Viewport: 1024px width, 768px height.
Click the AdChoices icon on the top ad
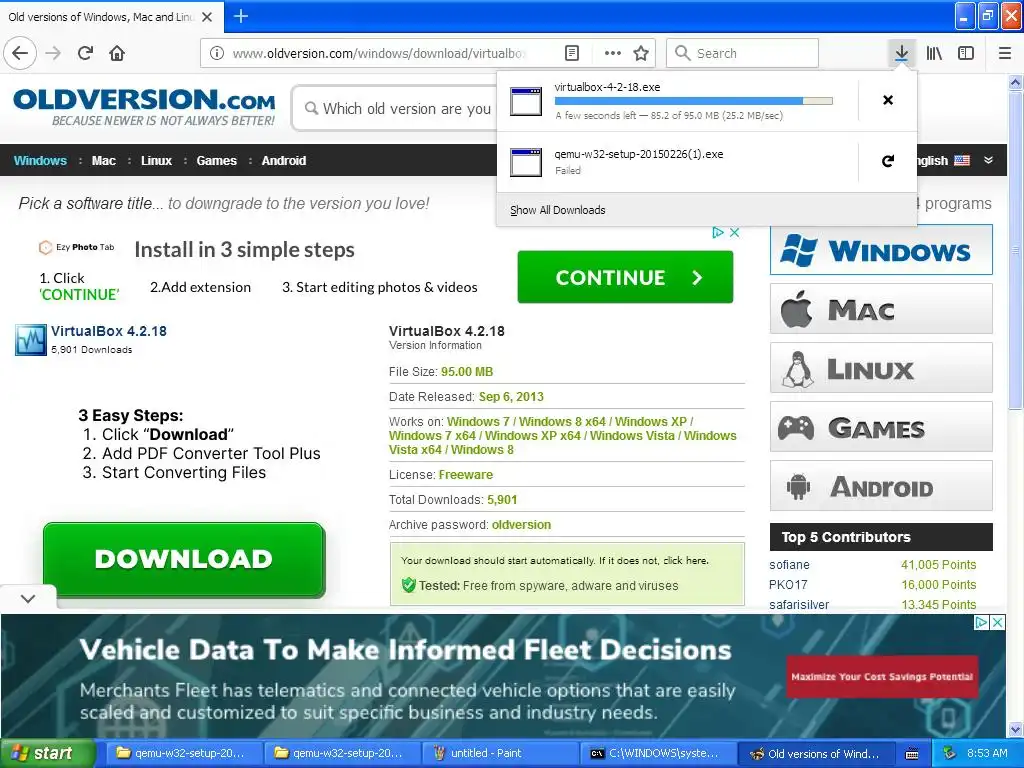[x=718, y=232]
